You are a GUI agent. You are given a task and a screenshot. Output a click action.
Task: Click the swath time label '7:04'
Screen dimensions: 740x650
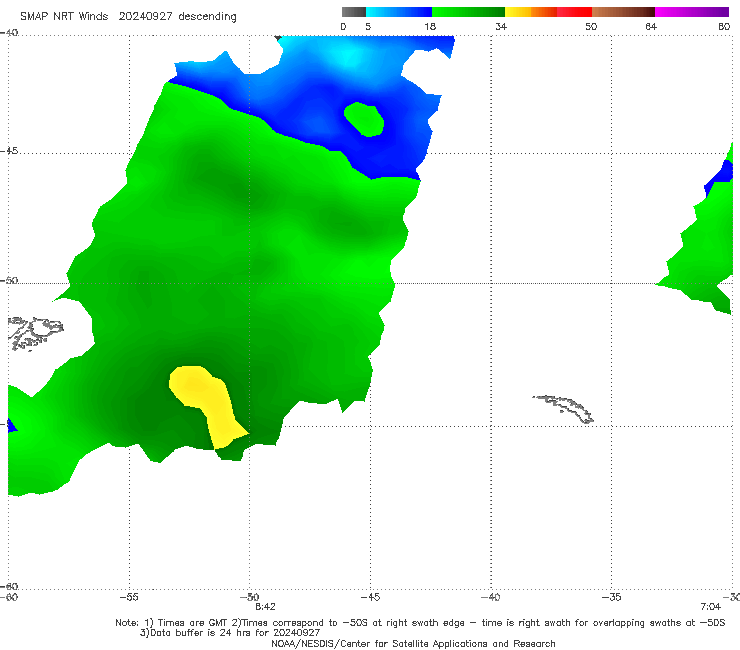[710, 607]
